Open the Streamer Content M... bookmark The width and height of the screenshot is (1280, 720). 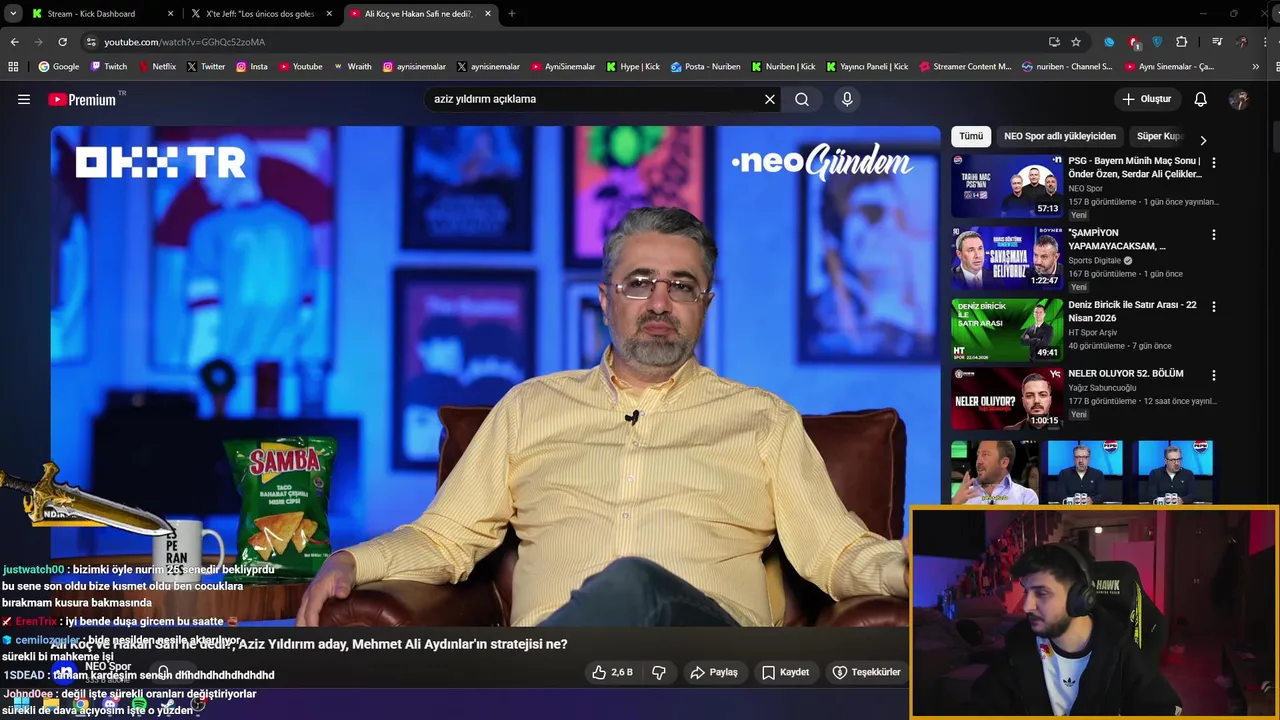pyautogui.click(x=965, y=67)
